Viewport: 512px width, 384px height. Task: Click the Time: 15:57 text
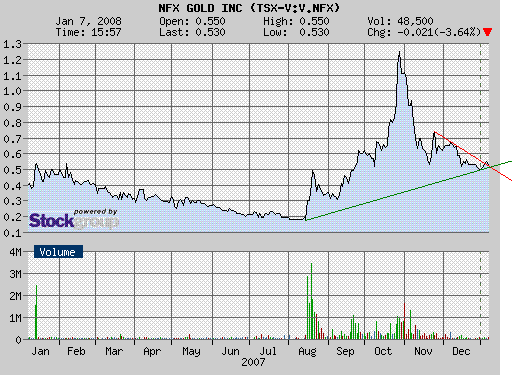(89, 32)
